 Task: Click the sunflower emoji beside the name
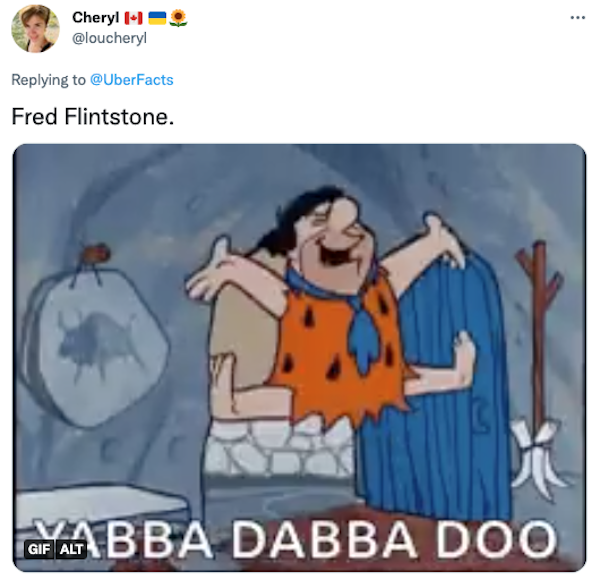coord(178,18)
